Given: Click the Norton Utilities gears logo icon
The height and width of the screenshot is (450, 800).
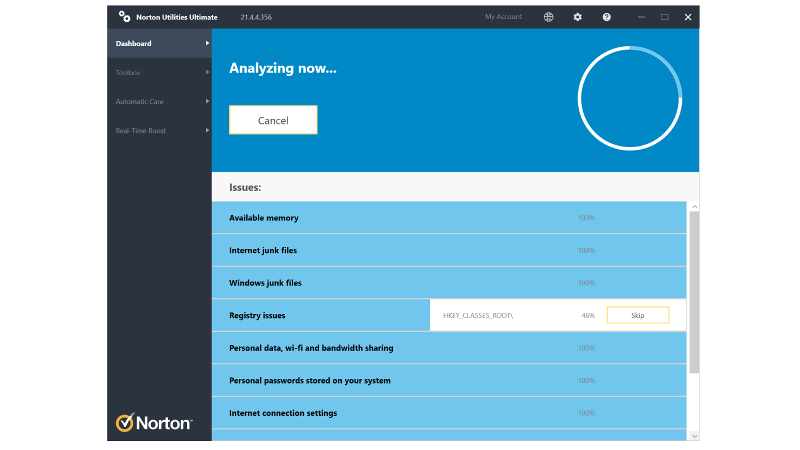Looking at the screenshot, I should pos(124,17).
